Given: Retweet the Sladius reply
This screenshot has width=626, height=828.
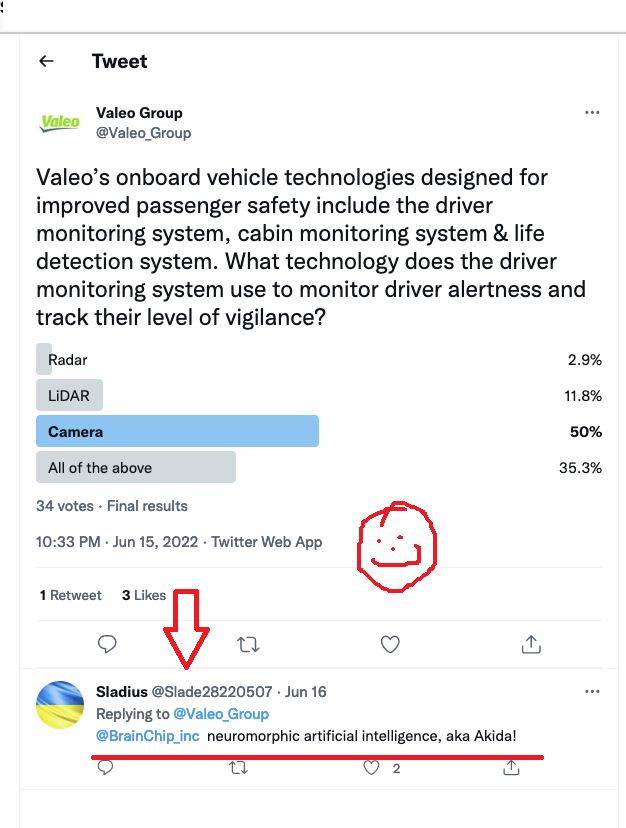Looking at the screenshot, I should (238, 768).
